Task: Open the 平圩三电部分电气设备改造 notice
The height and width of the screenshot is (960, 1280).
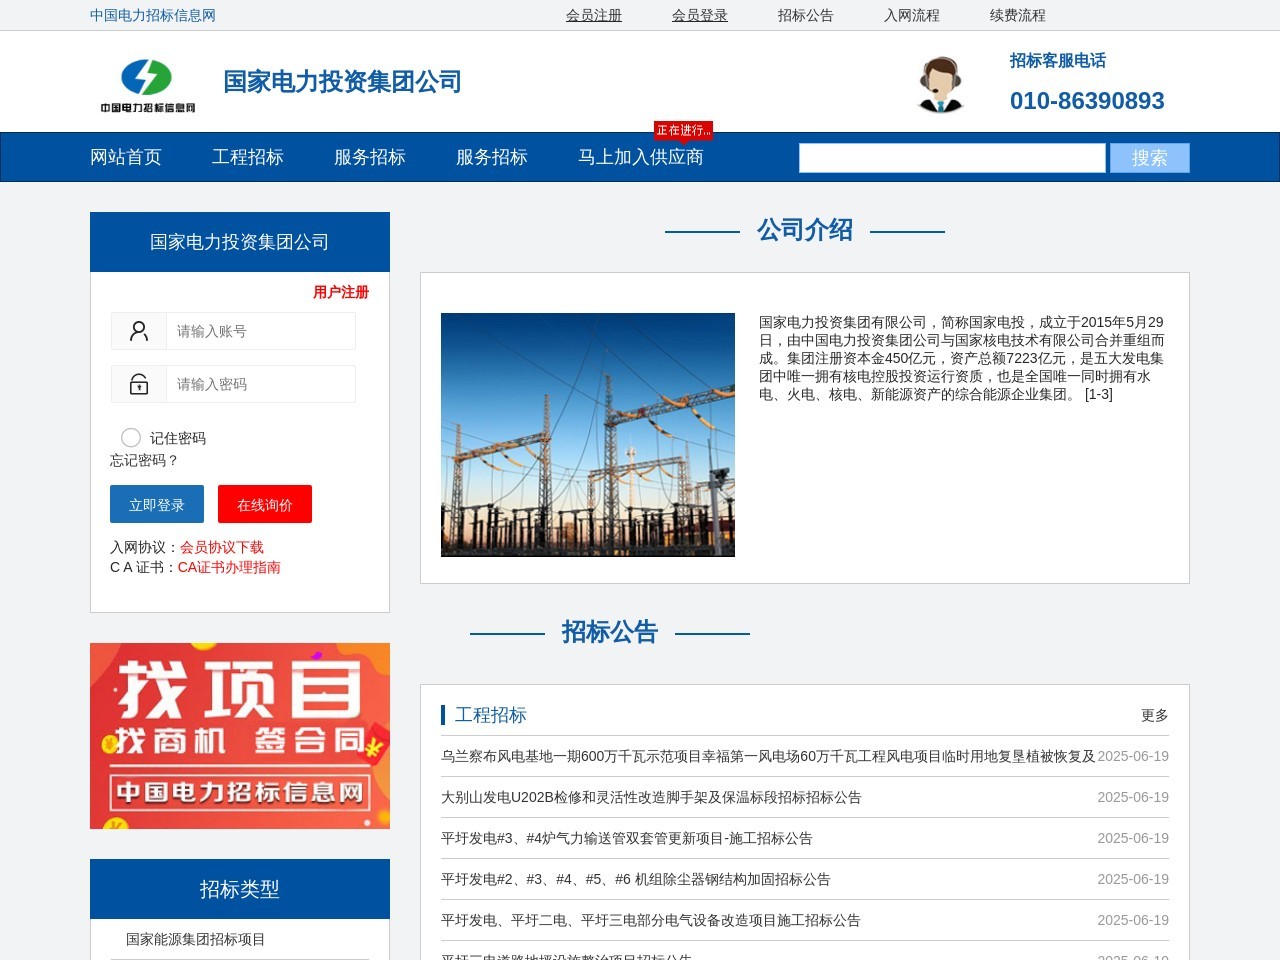Action: (651, 920)
